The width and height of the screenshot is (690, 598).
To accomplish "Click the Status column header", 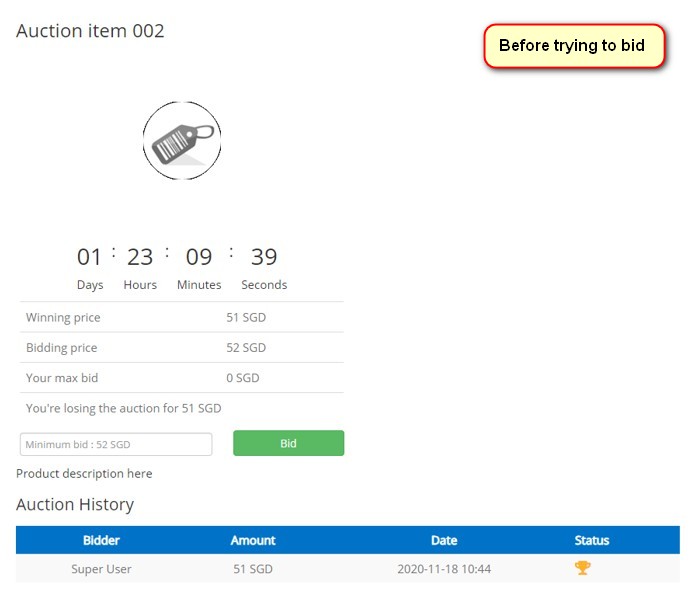I will 592,540.
